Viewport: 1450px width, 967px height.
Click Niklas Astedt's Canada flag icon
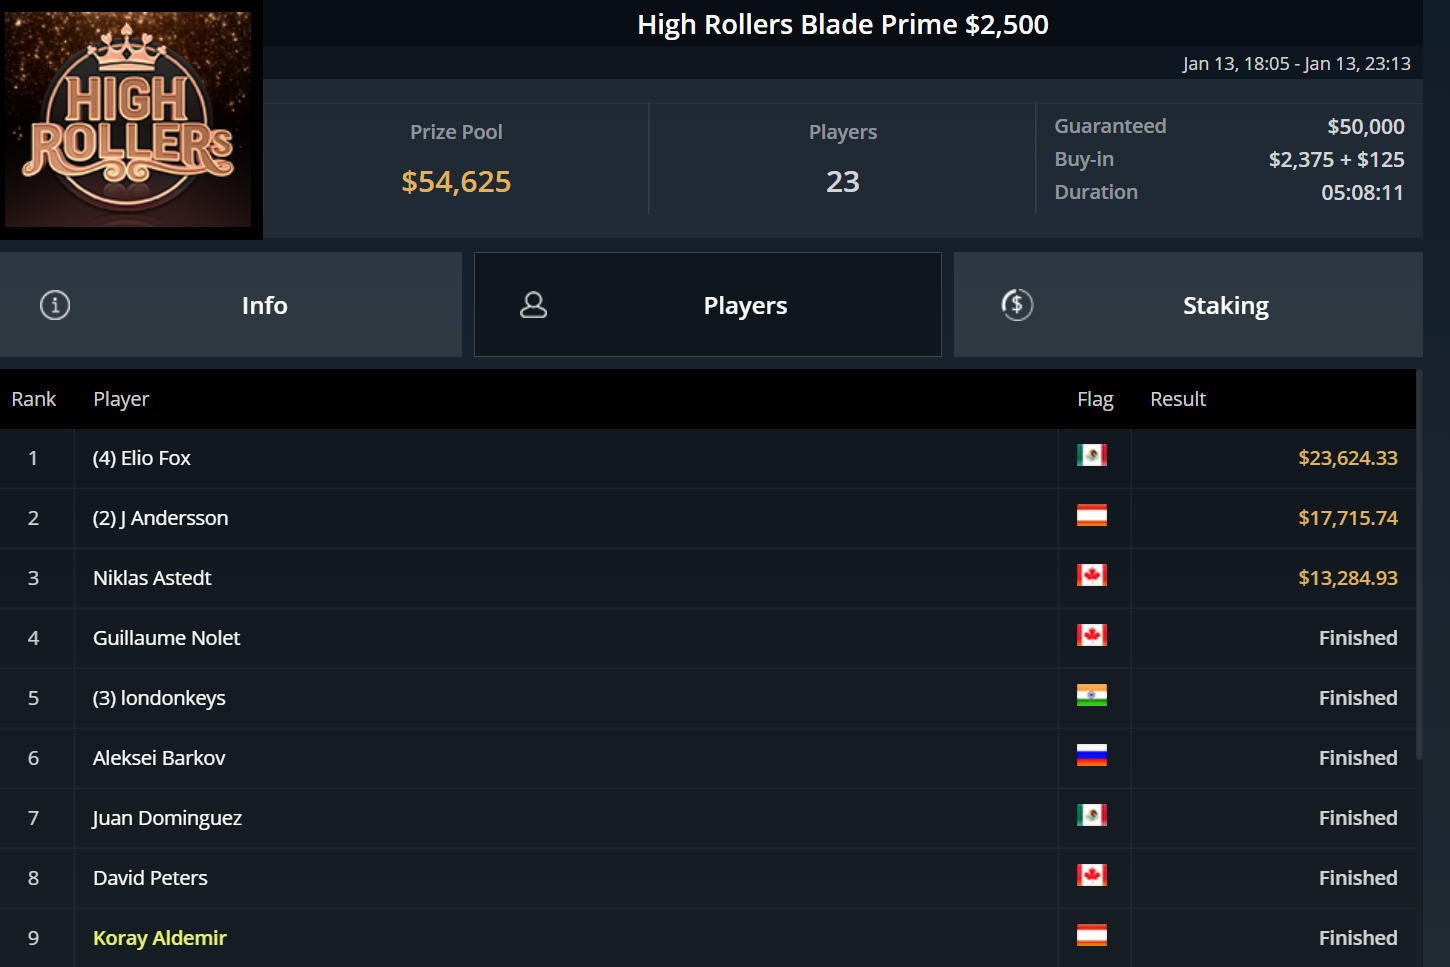pyautogui.click(x=1091, y=576)
